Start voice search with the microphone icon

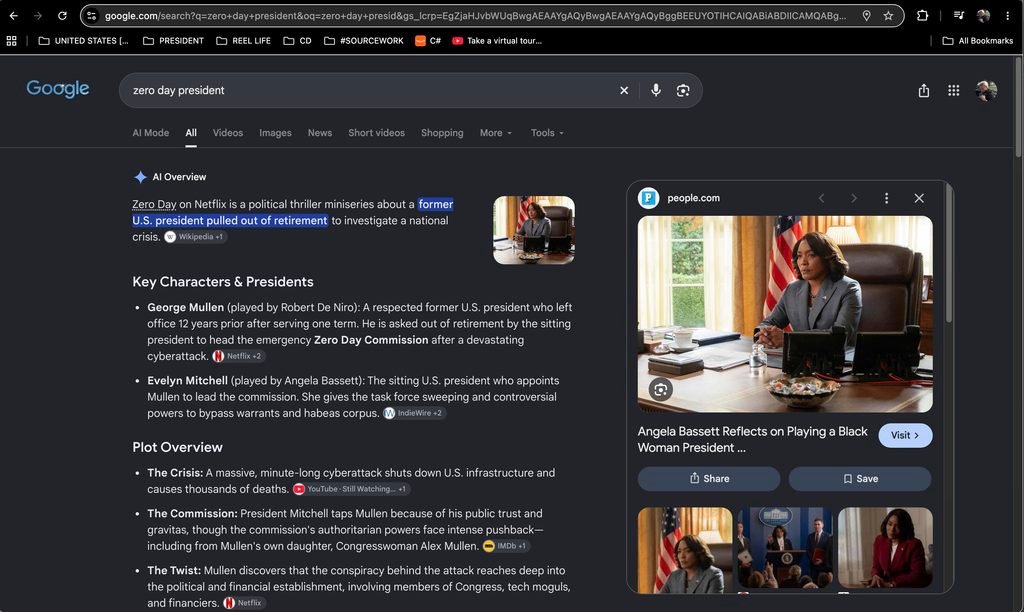tap(656, 90)
